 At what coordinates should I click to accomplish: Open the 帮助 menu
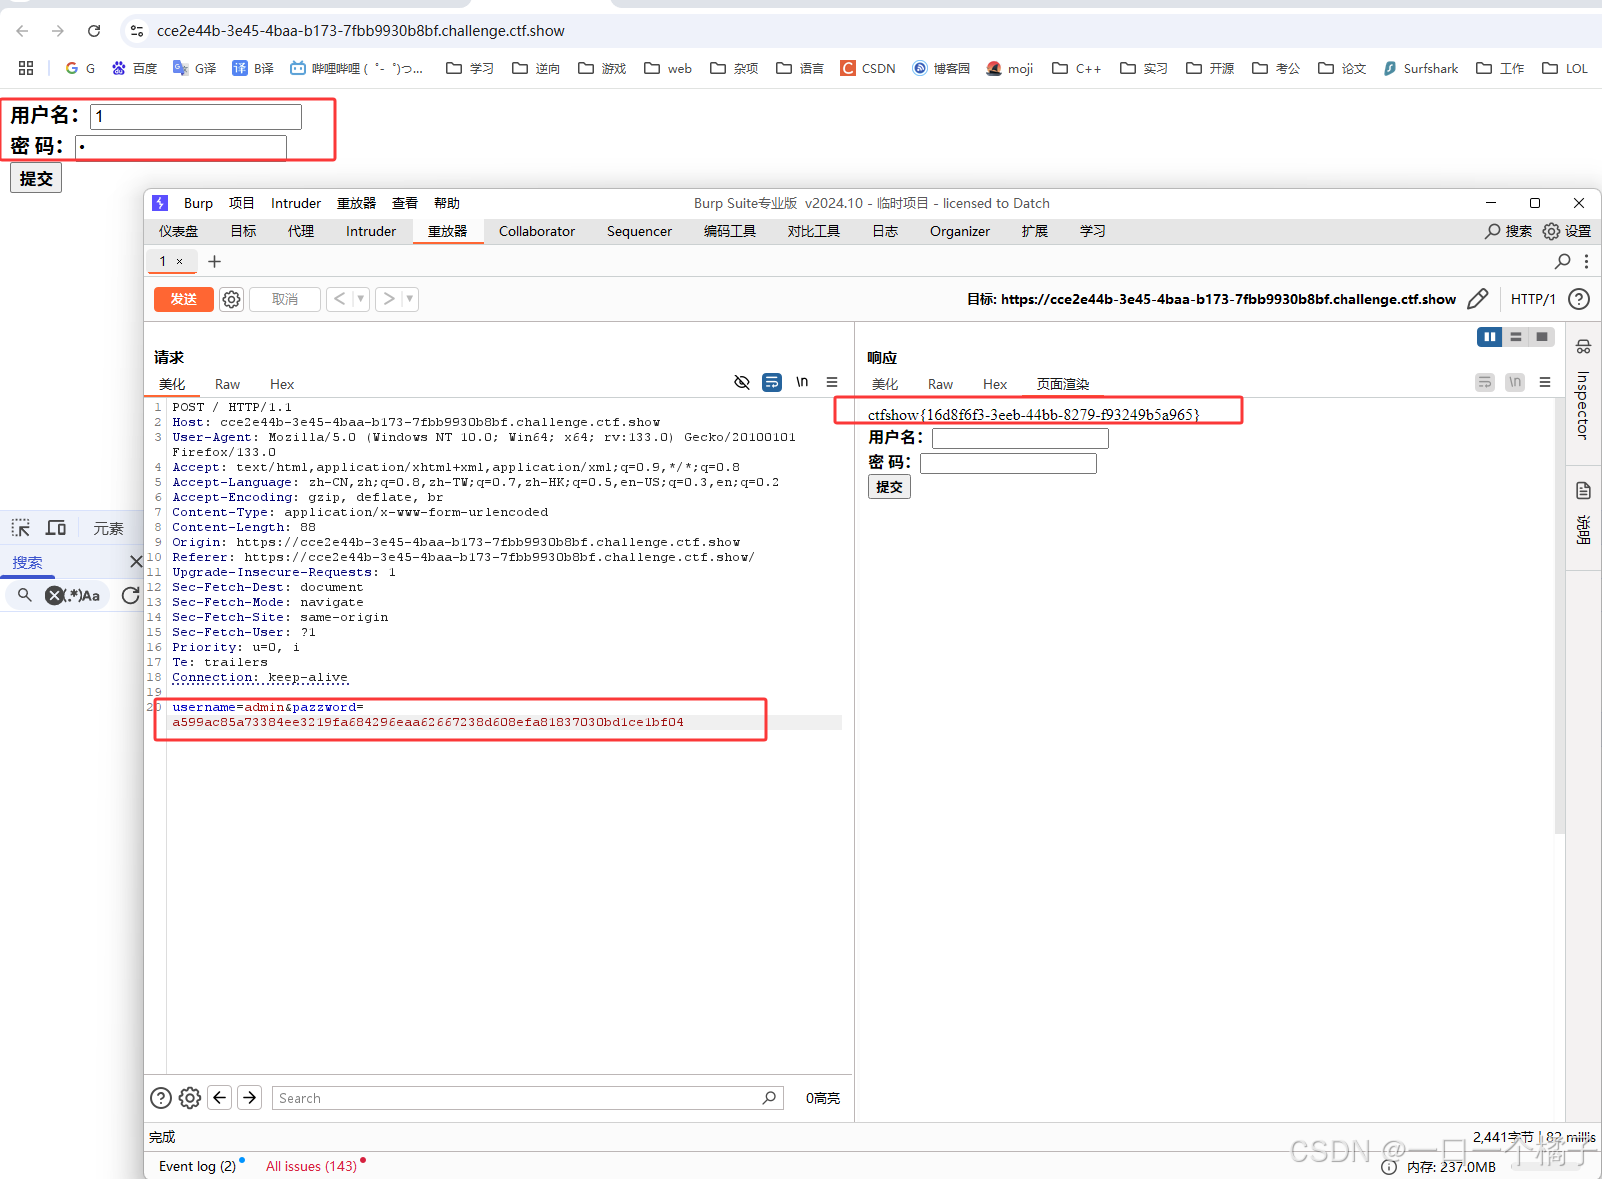(x=447, y=203)
